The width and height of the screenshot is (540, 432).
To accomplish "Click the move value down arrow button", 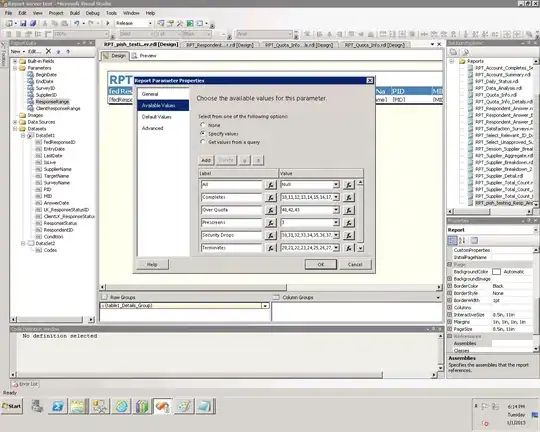I will coord(245,160).
